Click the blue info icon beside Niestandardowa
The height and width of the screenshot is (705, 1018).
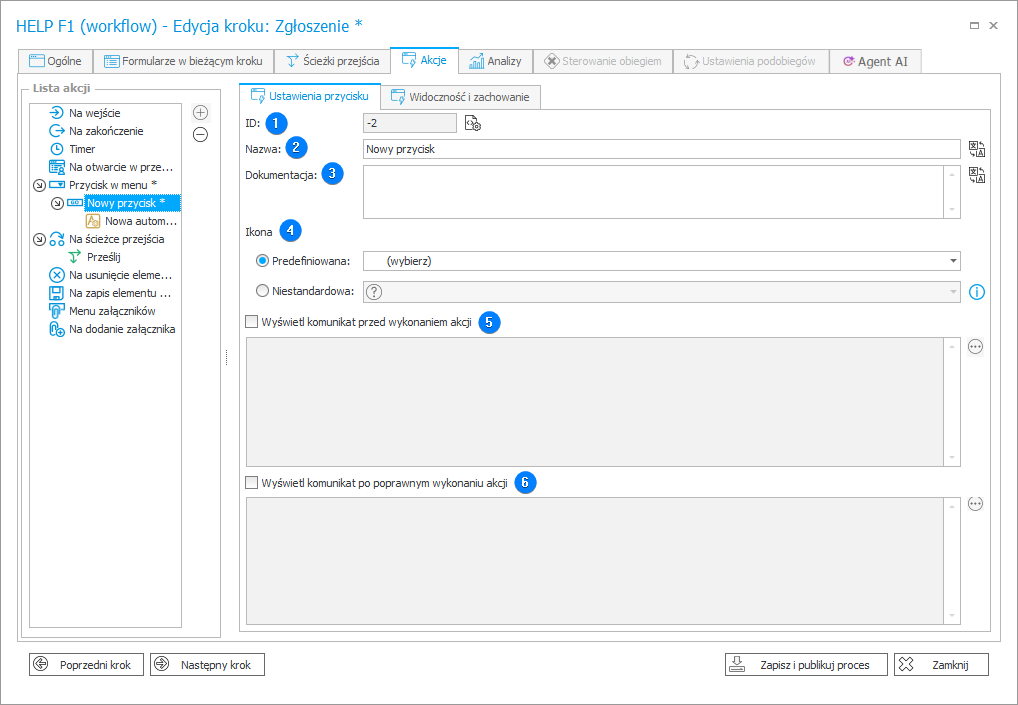coord(977,292)
